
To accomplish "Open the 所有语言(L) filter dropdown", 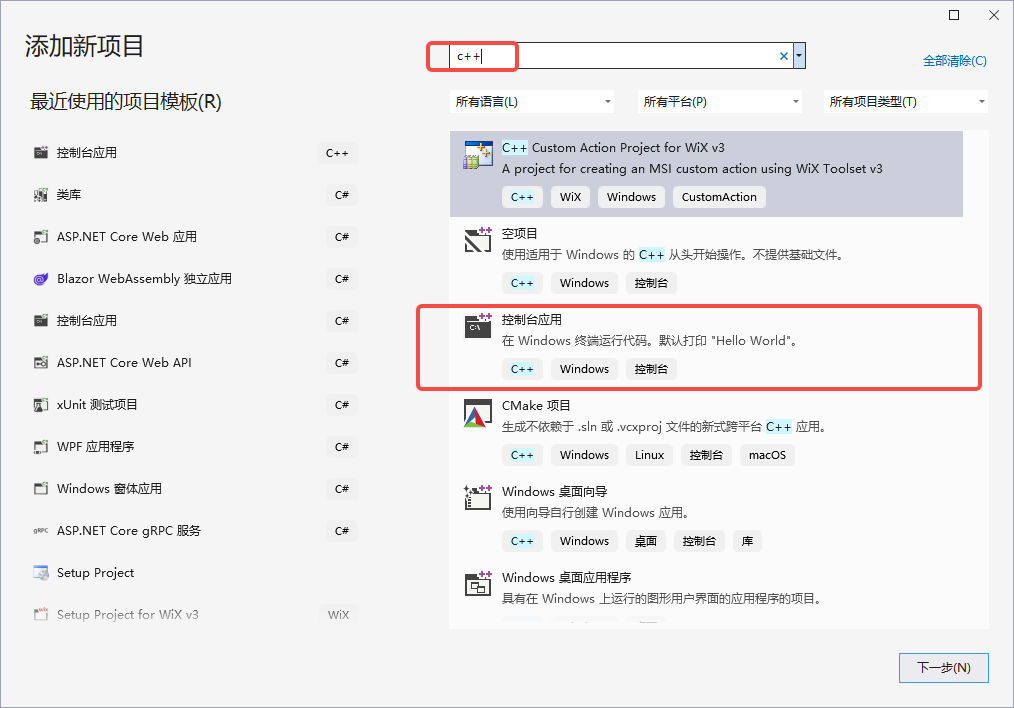I will [532, 102].
